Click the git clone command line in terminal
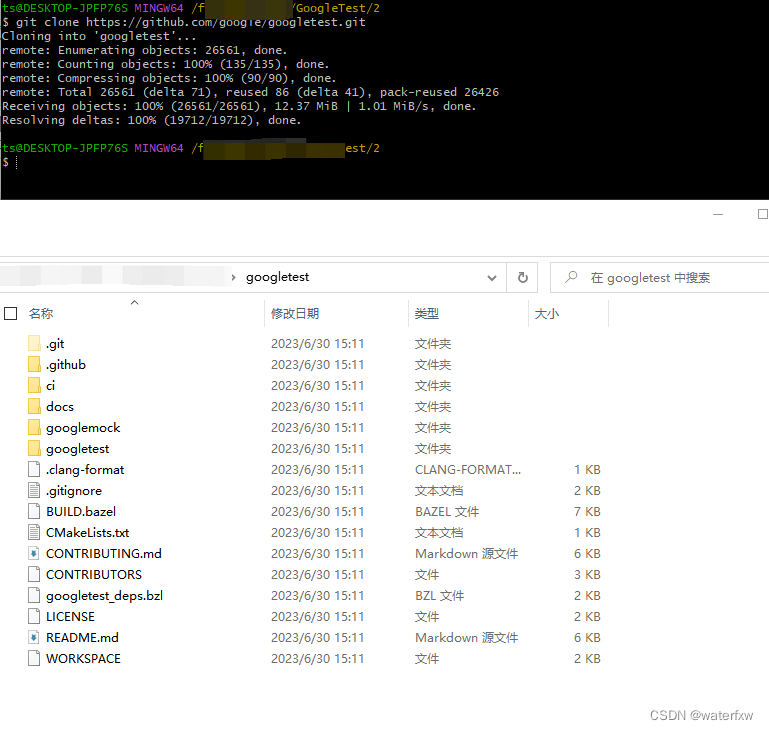The height and width of the screenshot is (730, 769). (184, 22)
